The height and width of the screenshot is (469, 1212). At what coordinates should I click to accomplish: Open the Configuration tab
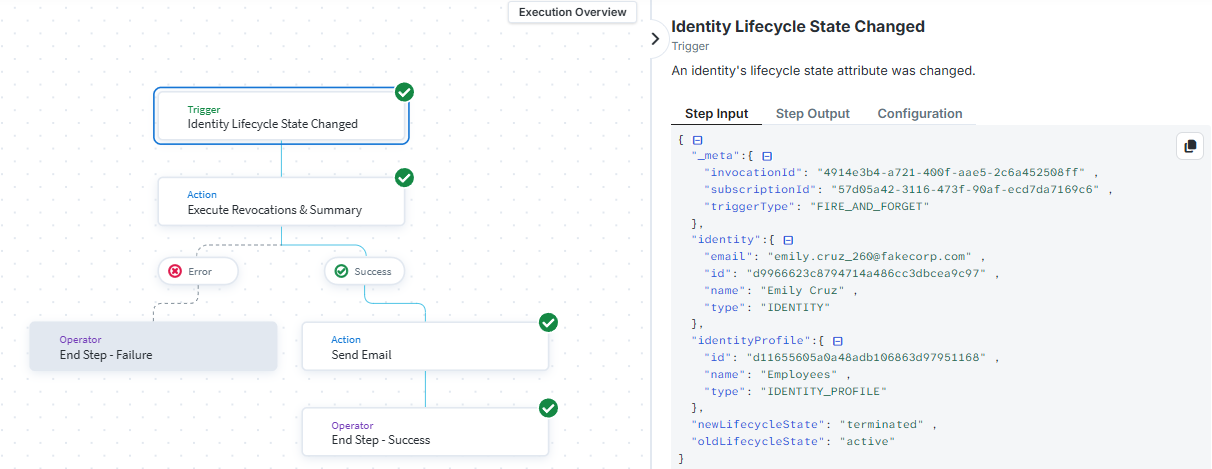click(x=920, y=114)
